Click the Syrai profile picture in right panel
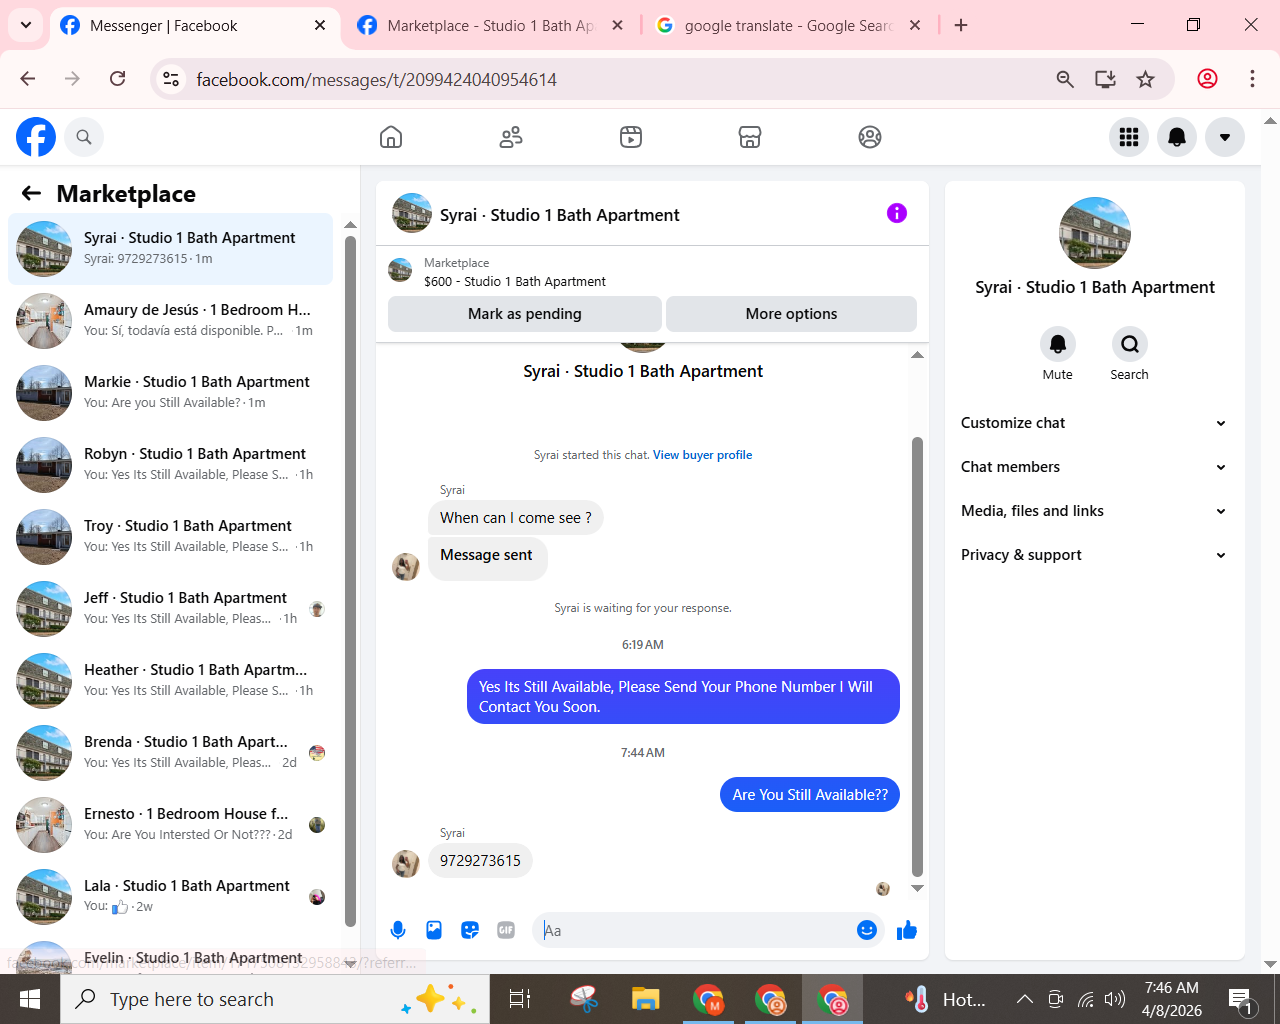The height and width of the screenshot is (1024, 1280). point(1095,233)
